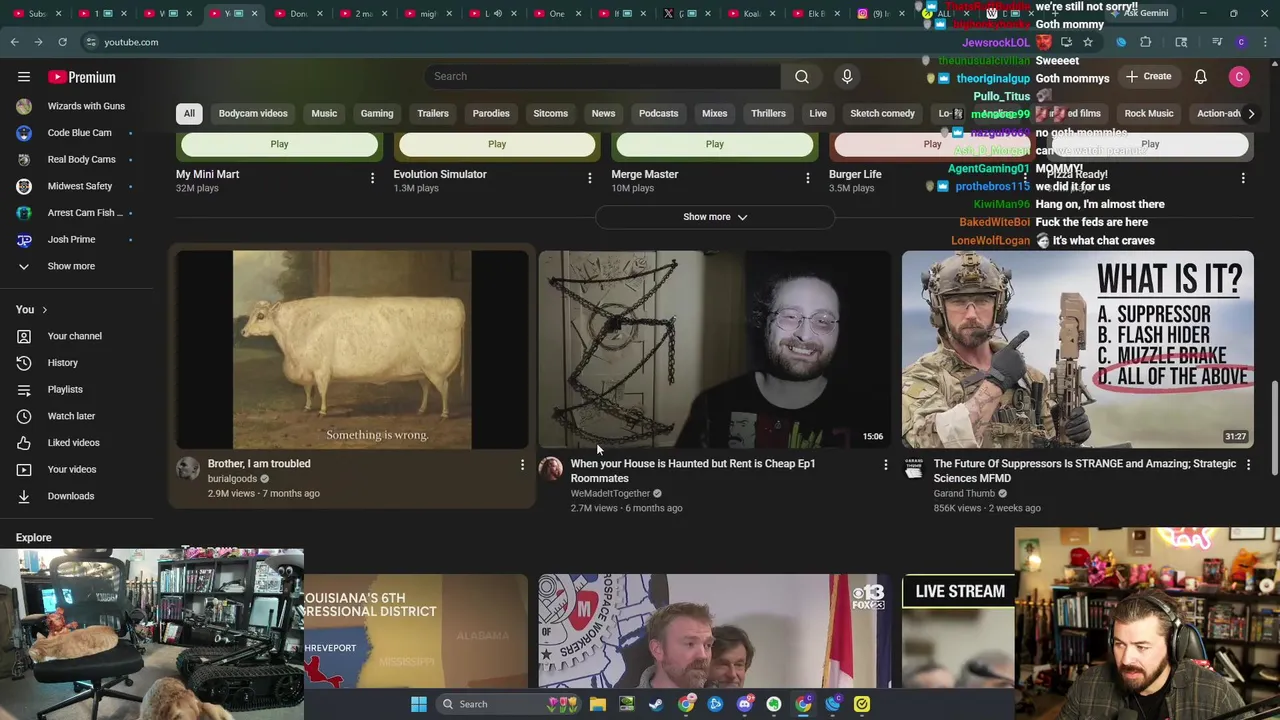This screenshot has height=720, width=1280.
Task: Open the Chrome three-dot menu
Action: click(x=1263, y=42)
